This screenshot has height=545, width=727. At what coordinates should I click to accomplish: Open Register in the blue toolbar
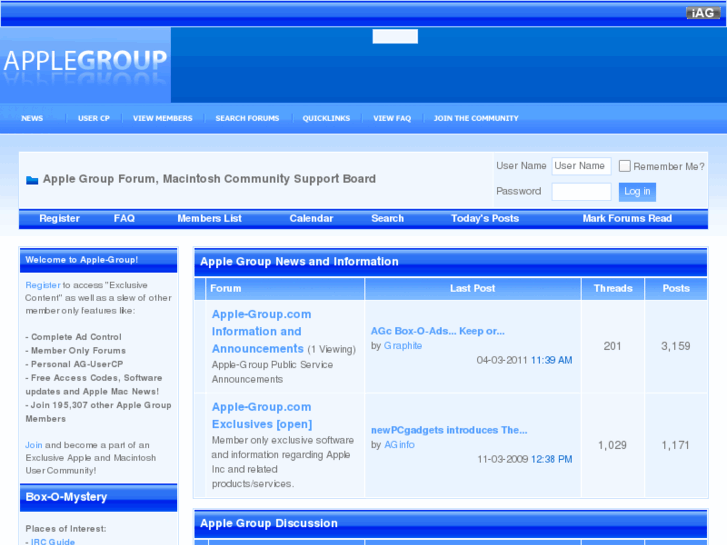pos(59,218)
